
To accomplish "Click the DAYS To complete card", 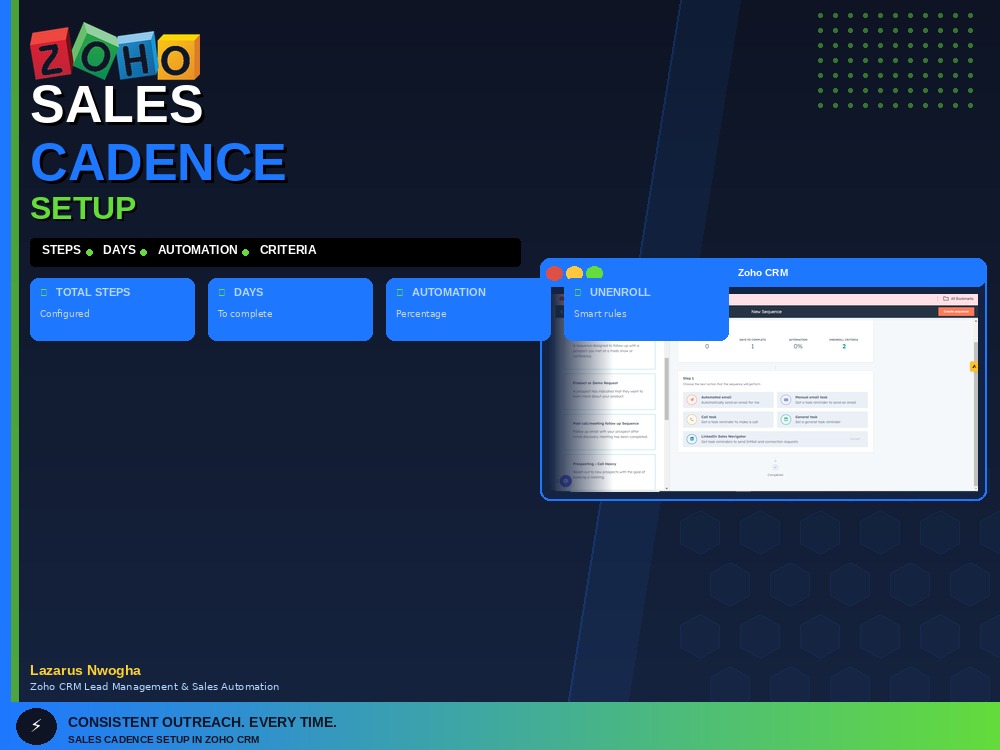I will pos(290,309).
